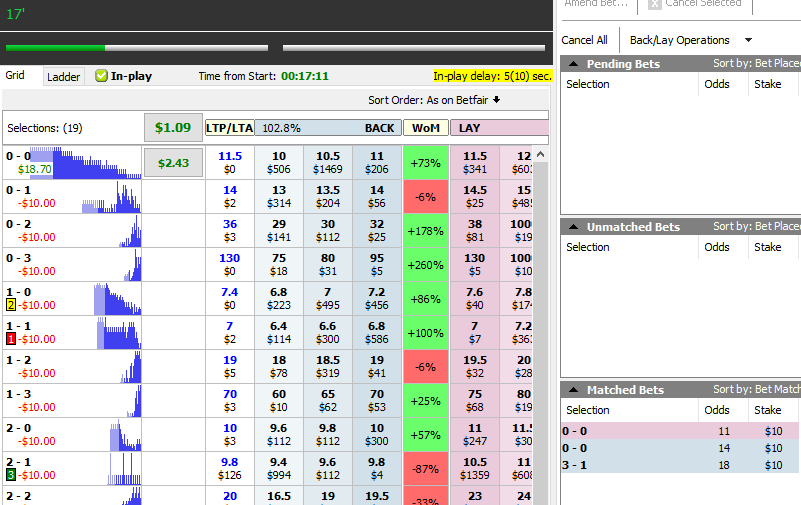Switch to the Grid view tab
801x505 pixels.
[15, 76]
